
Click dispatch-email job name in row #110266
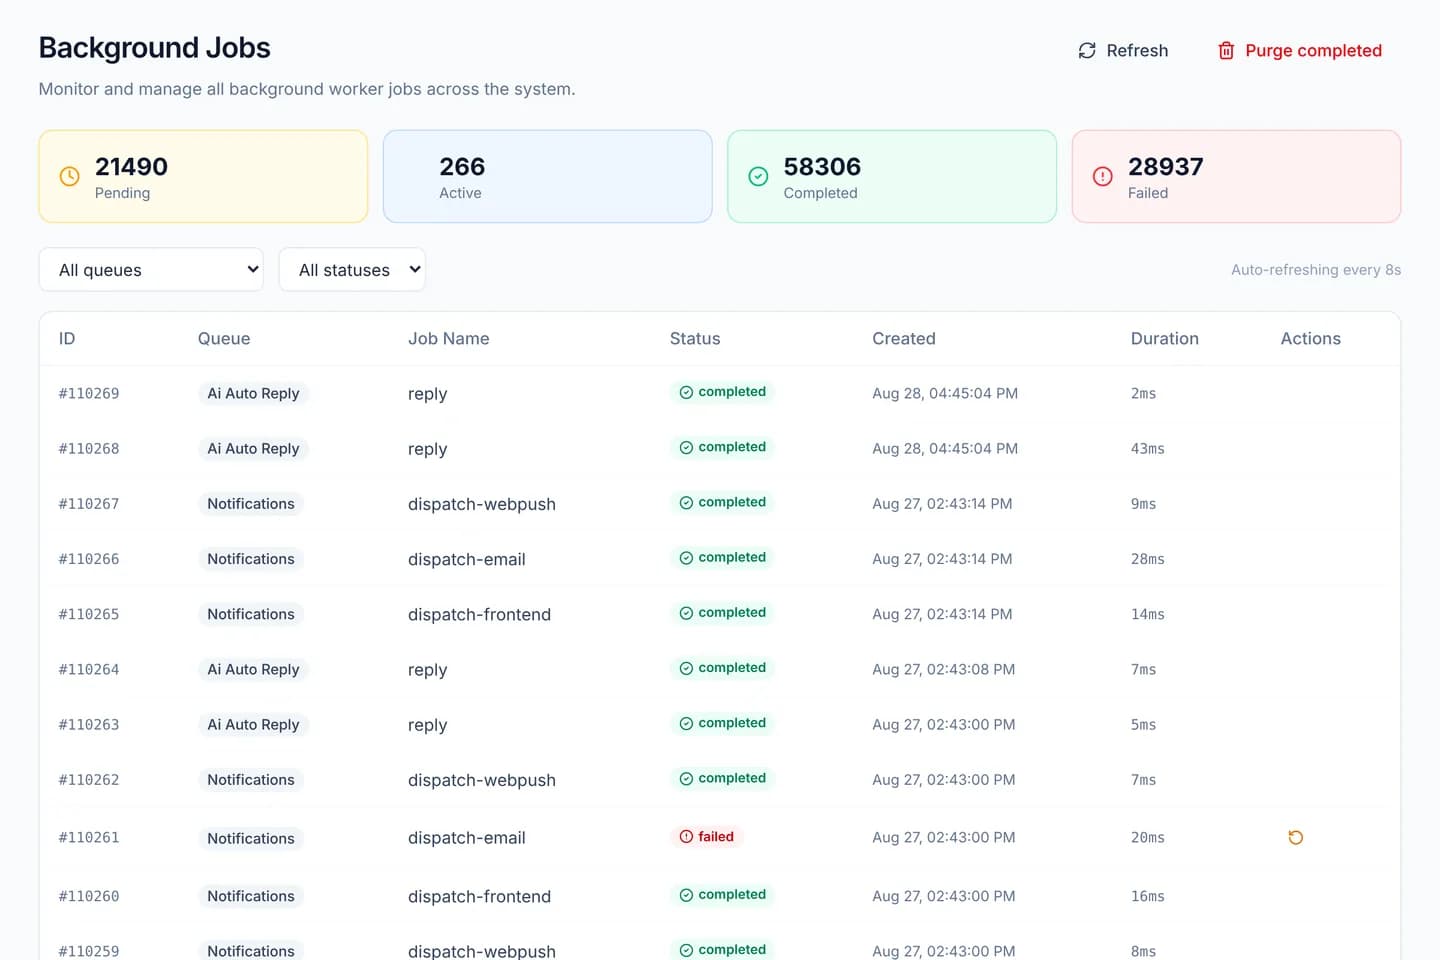[467, 559]
